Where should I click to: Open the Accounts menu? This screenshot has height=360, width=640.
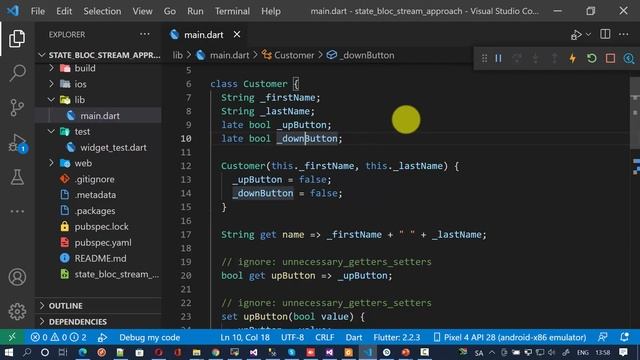pos(17,277)
